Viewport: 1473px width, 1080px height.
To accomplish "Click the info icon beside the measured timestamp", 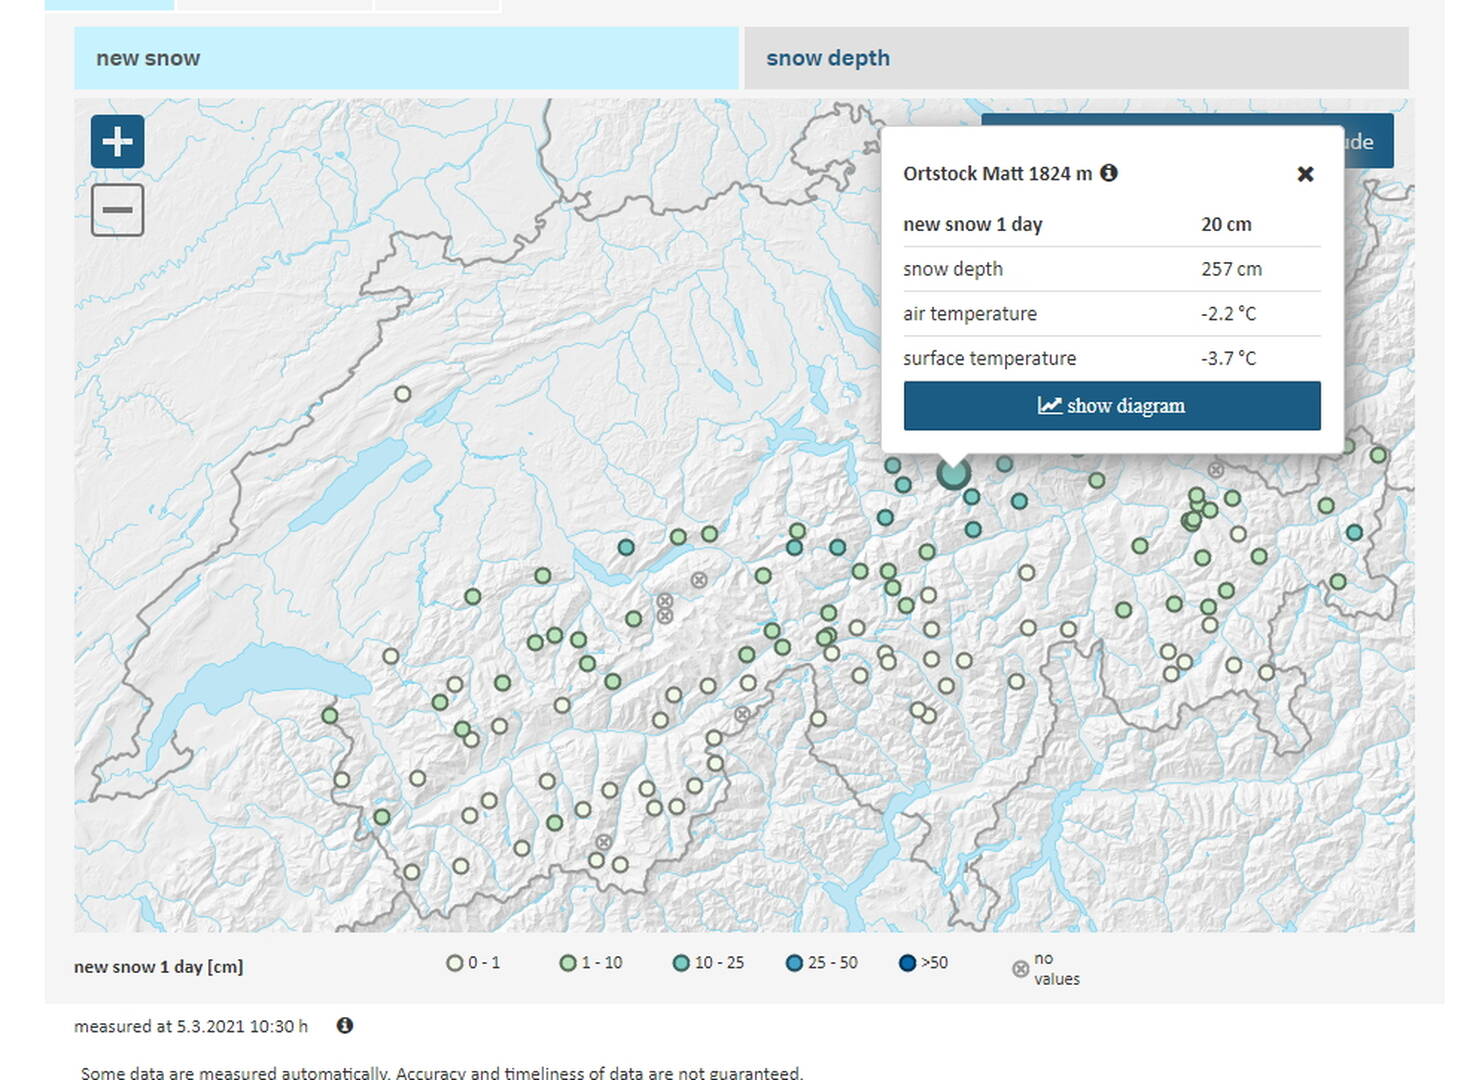I will coord(345,1025).
